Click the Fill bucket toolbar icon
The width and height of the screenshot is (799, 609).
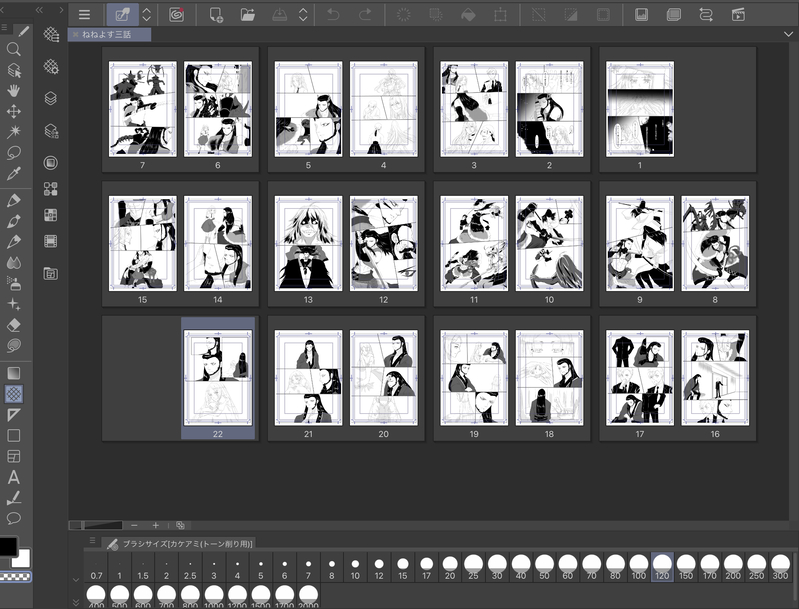click(x=468, y=15)
